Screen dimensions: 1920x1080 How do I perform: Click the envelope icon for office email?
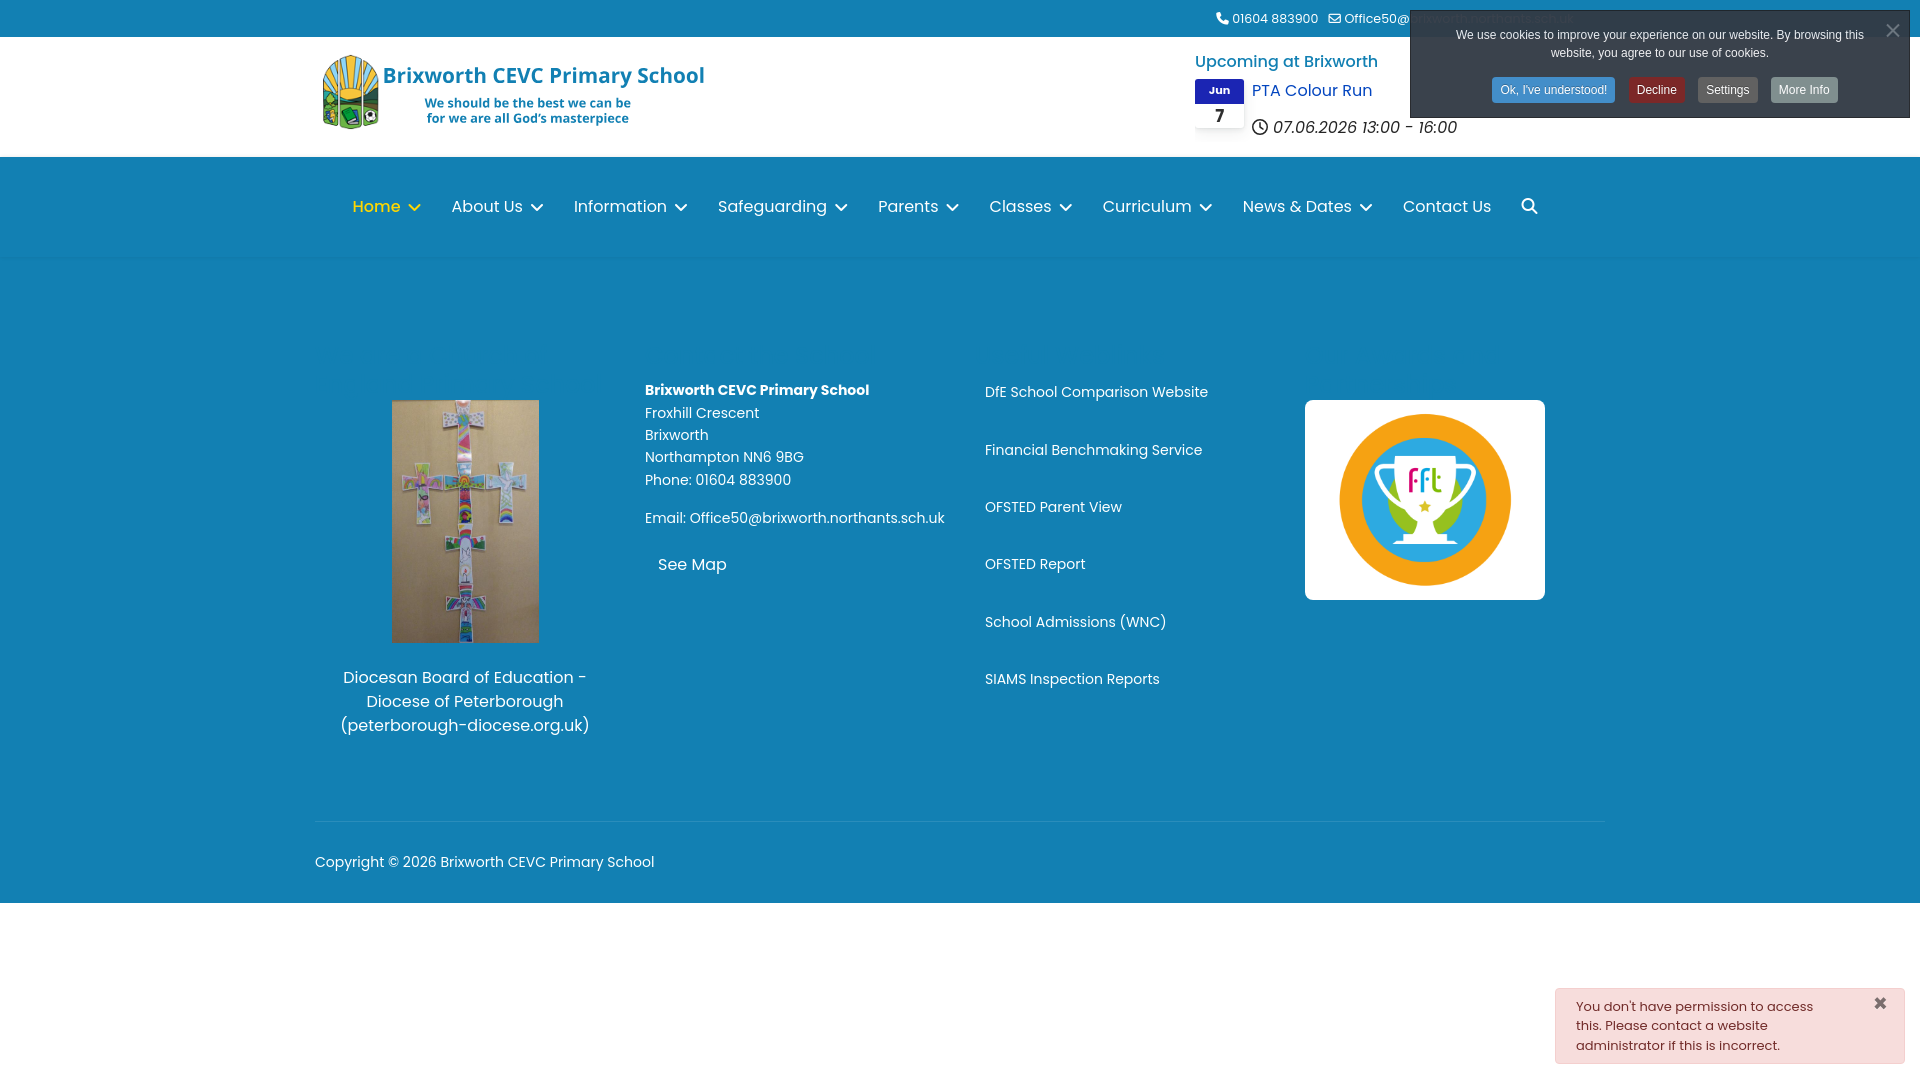[1335, 18]
